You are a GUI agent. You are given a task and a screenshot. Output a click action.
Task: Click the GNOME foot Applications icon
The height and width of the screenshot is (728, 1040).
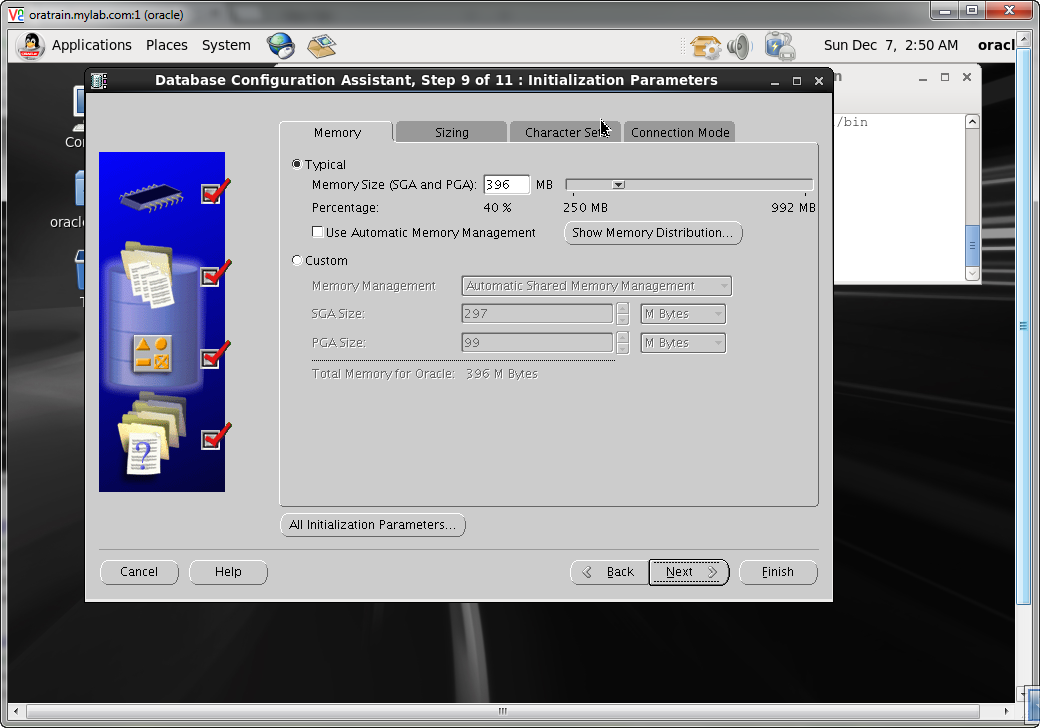[x=30, y=46]
